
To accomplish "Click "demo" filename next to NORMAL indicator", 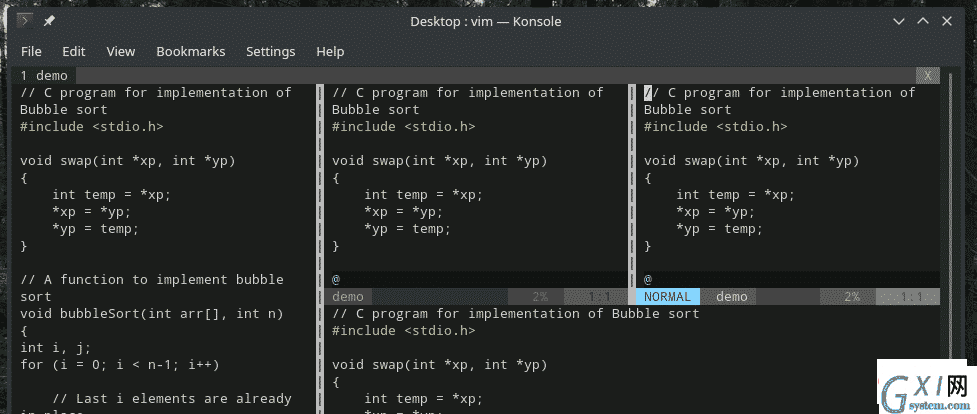I will [x=732, y=297].
